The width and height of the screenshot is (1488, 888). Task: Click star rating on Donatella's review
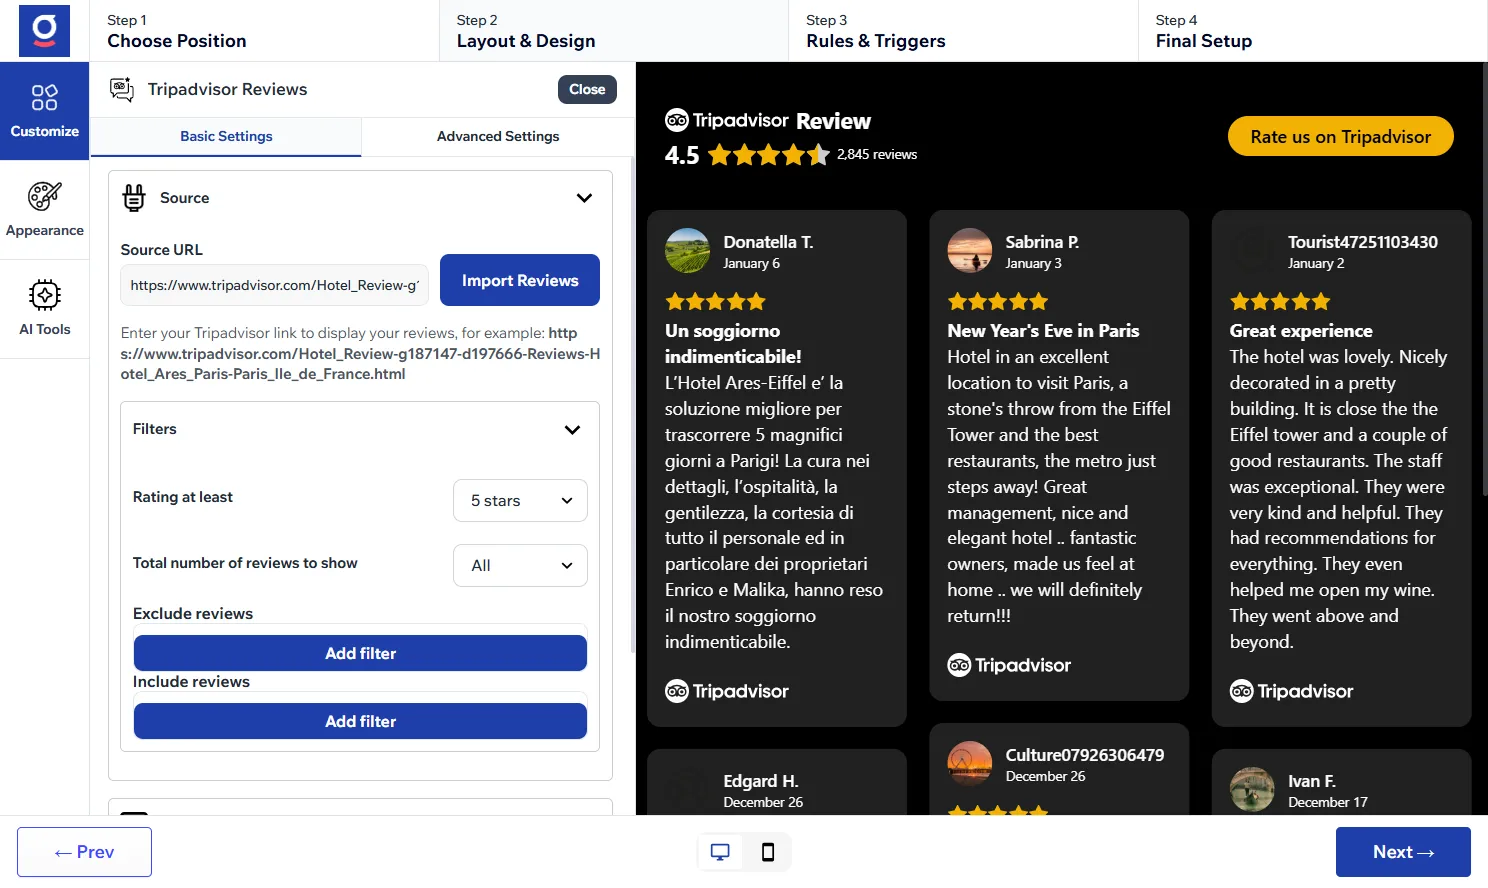pyautogui.click(x=715, y=301)
